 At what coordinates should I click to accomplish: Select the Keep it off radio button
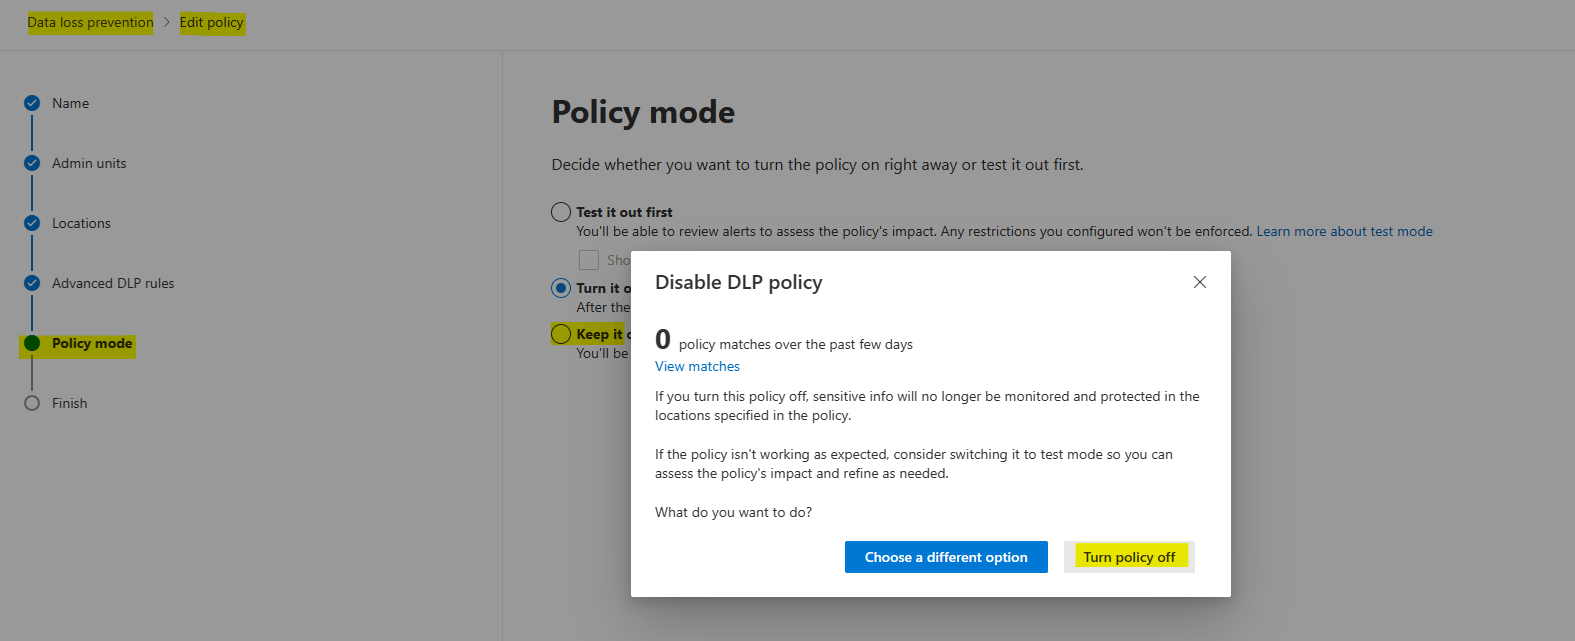point(561,334)
